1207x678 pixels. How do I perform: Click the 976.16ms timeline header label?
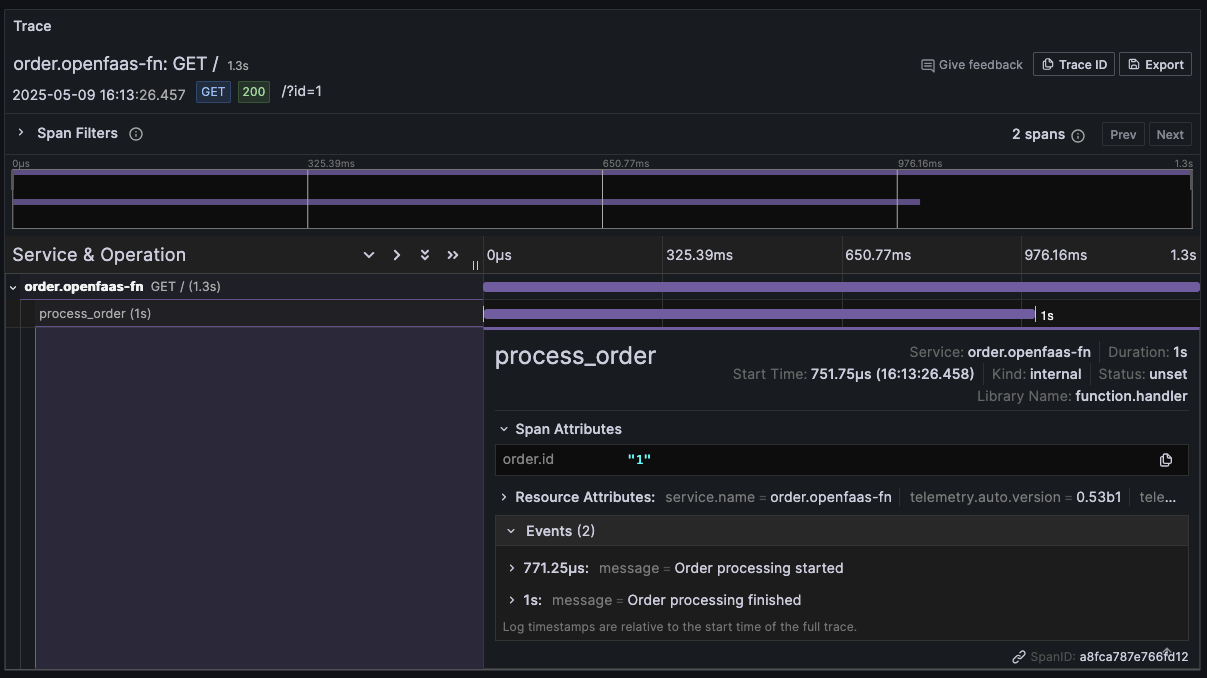[x=1055, y=255]
